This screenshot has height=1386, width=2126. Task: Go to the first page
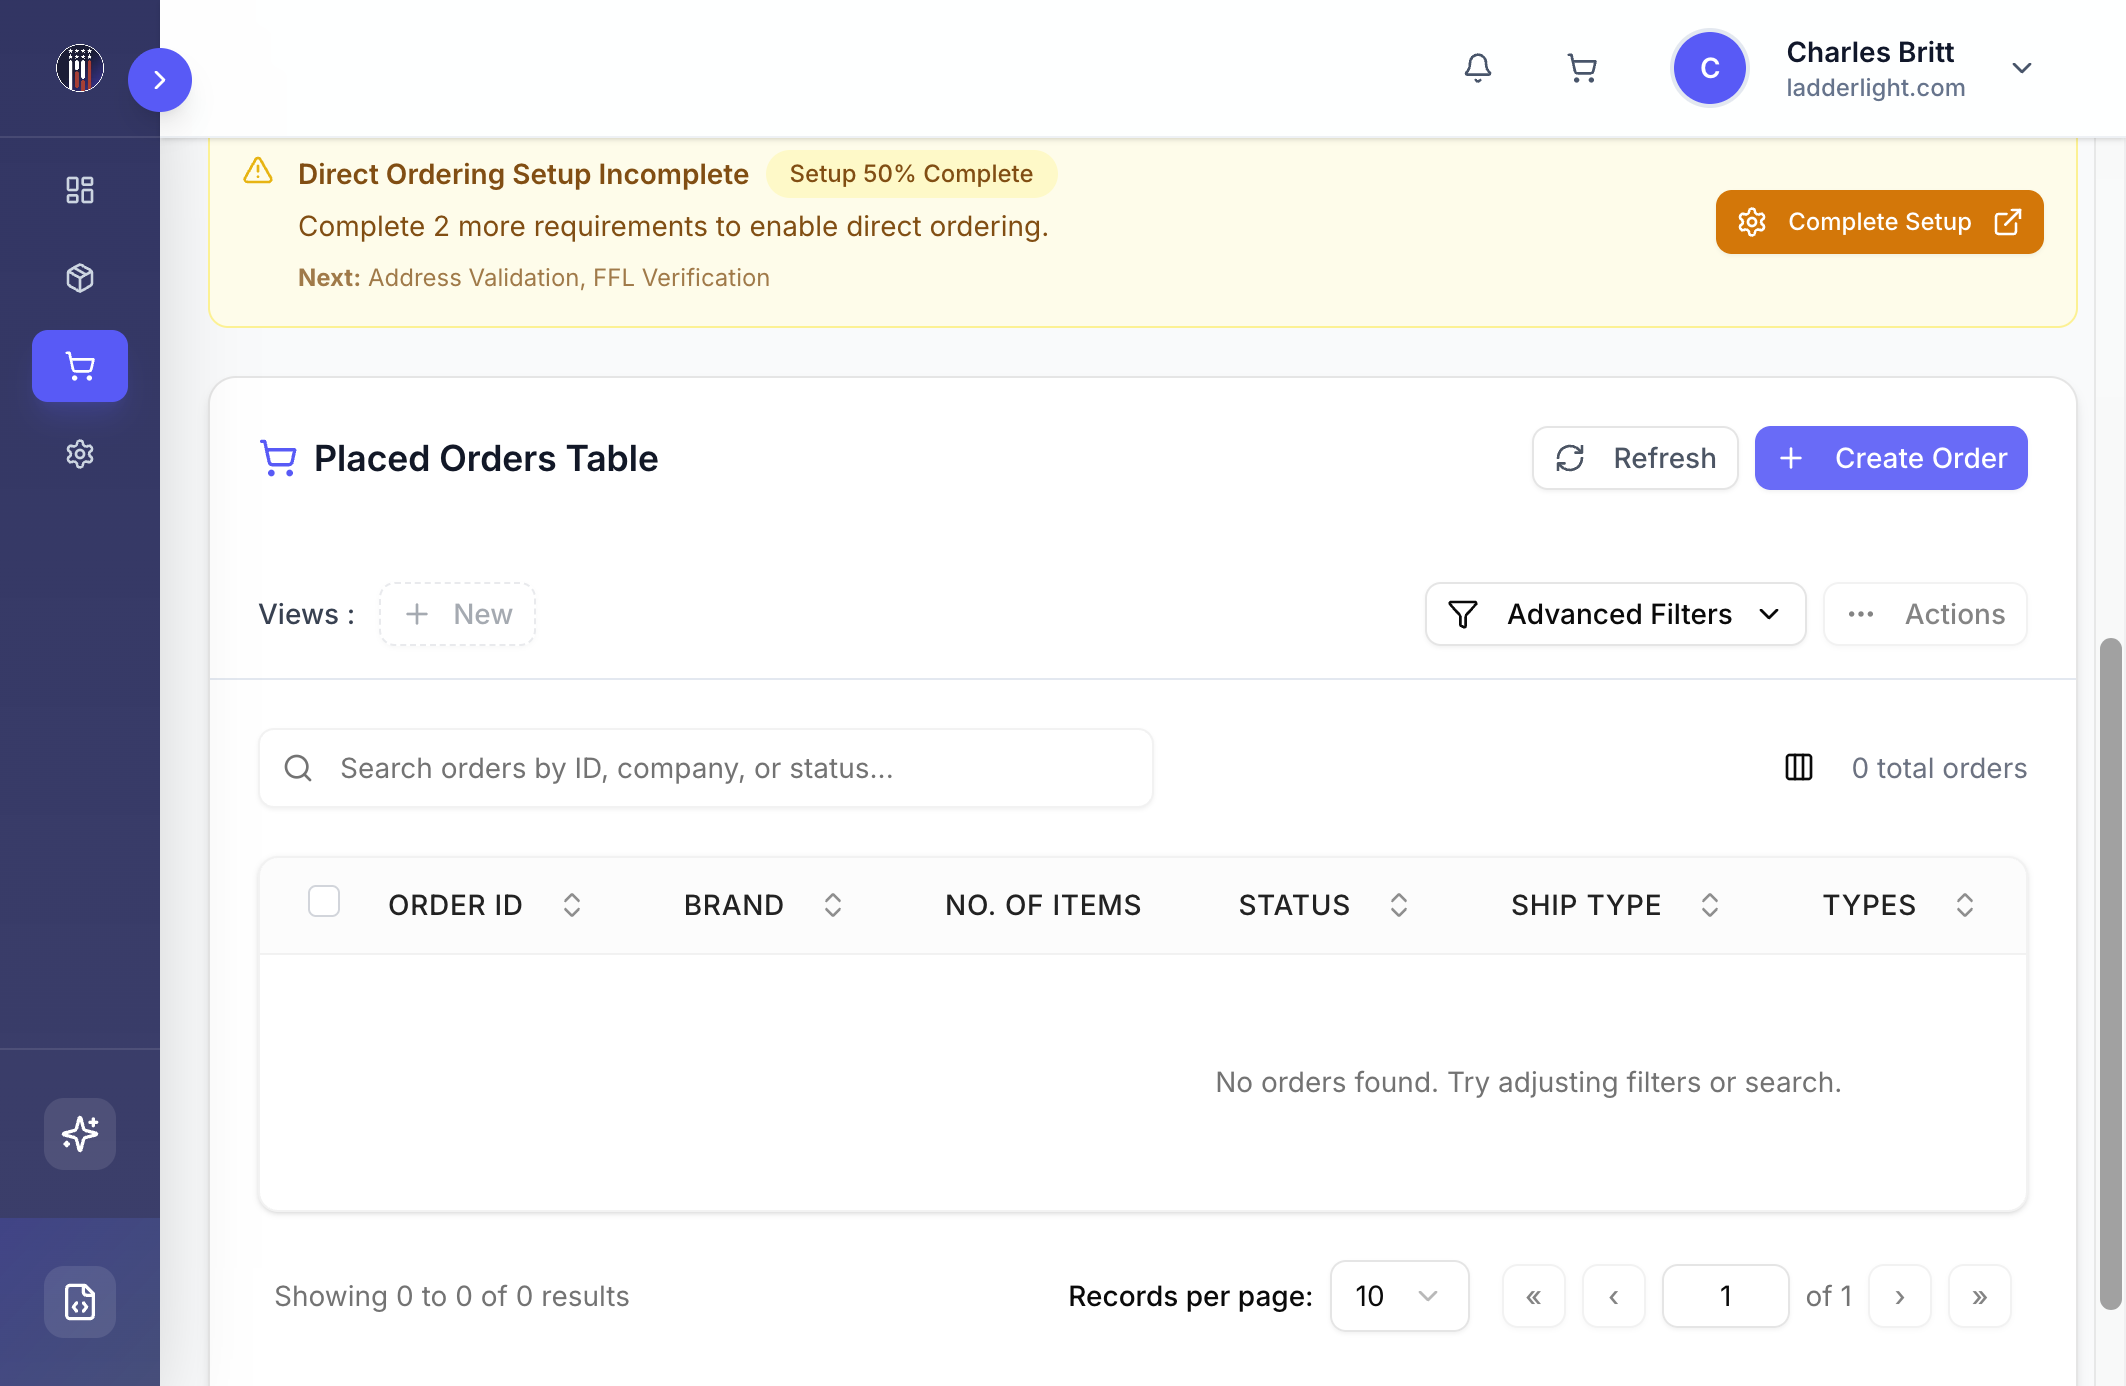click(1534, 1296)
